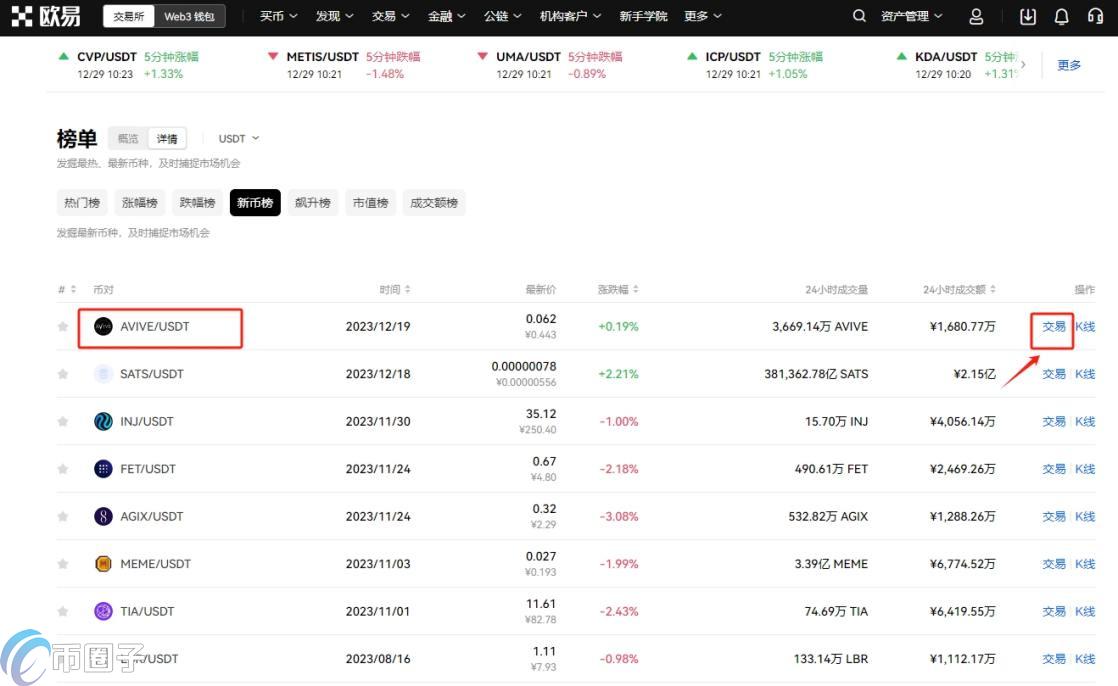The height and width of the screenshot is (686, 1118).
Task: Open the notifications bell icon
Action: click(x=1062, y=16)
